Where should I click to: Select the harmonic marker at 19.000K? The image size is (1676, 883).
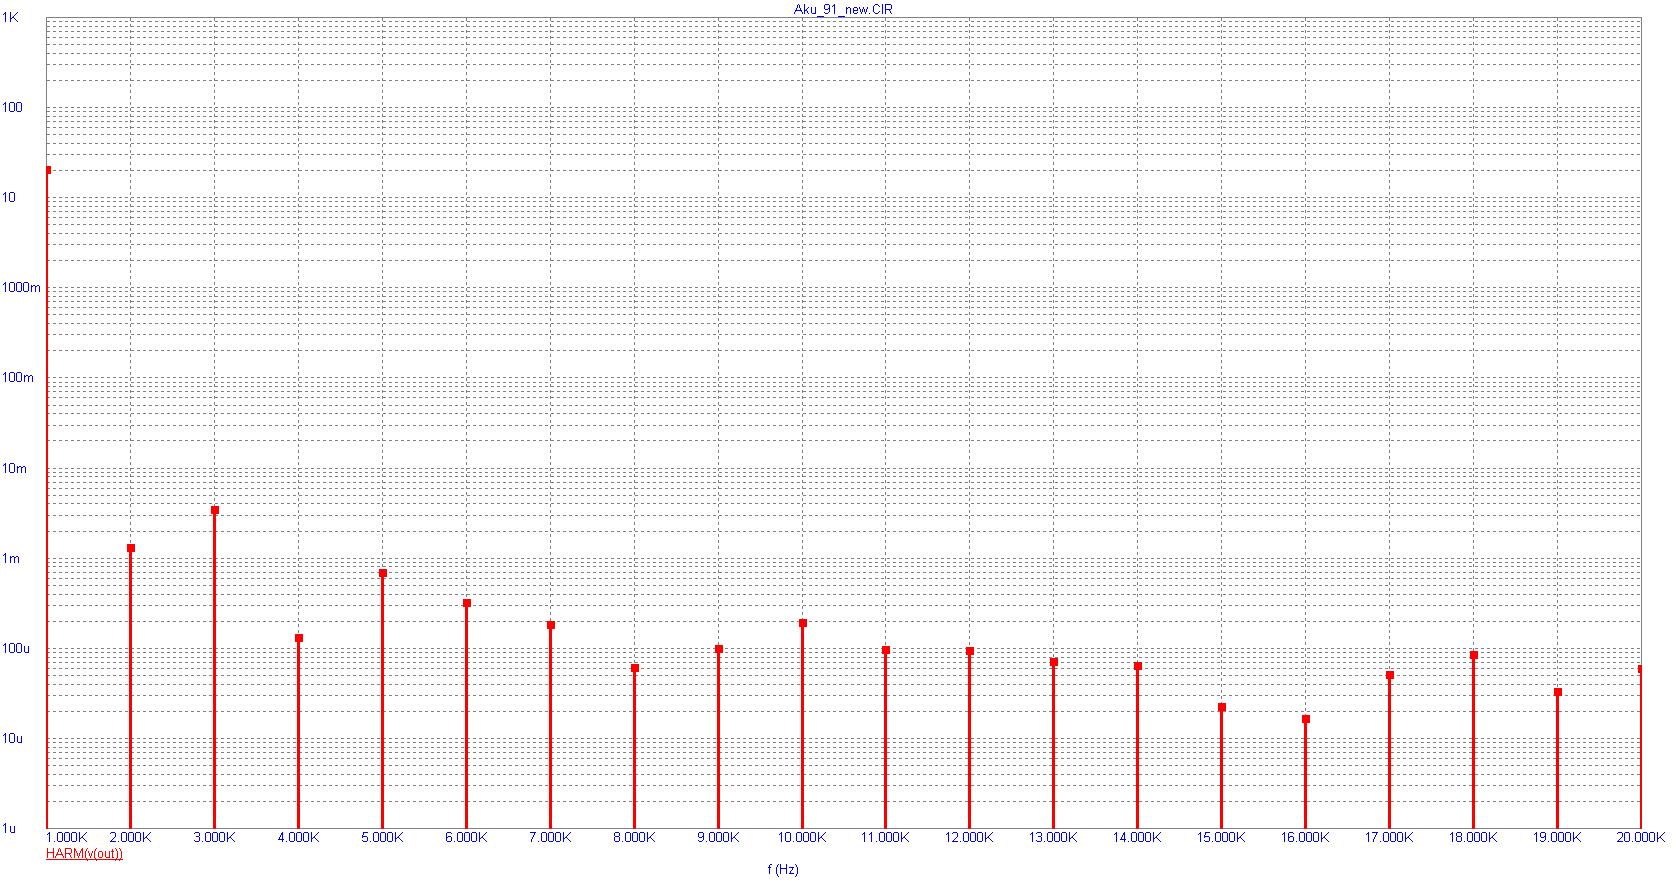[1558, 692]
